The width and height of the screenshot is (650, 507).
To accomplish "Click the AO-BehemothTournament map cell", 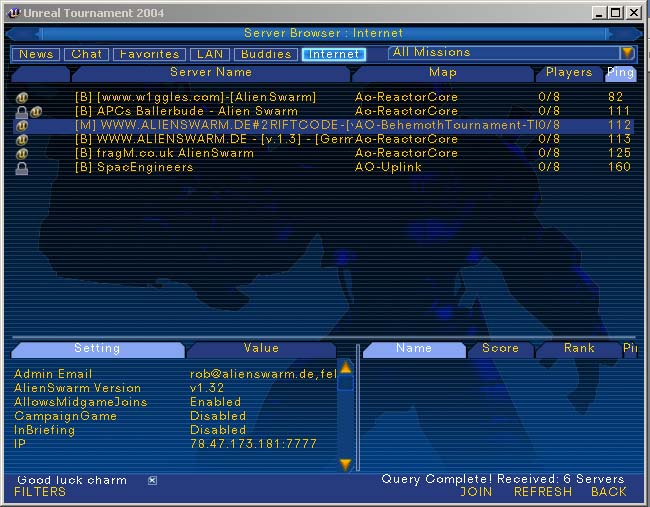I will coord(446,125).
